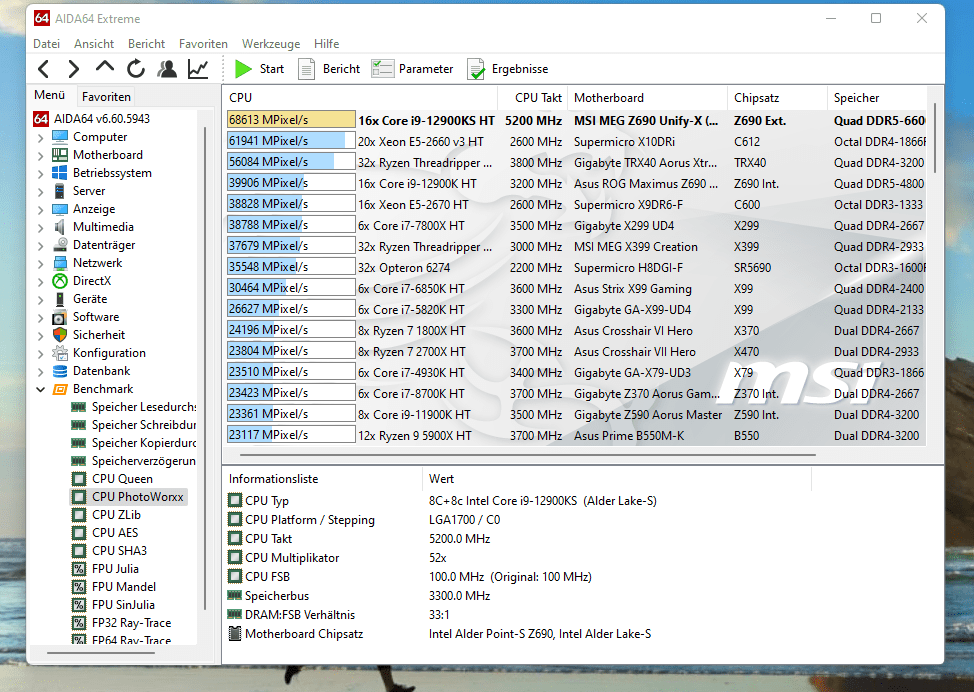
Task: Select the FPU Julia benchmark
Action: (116, 569)
